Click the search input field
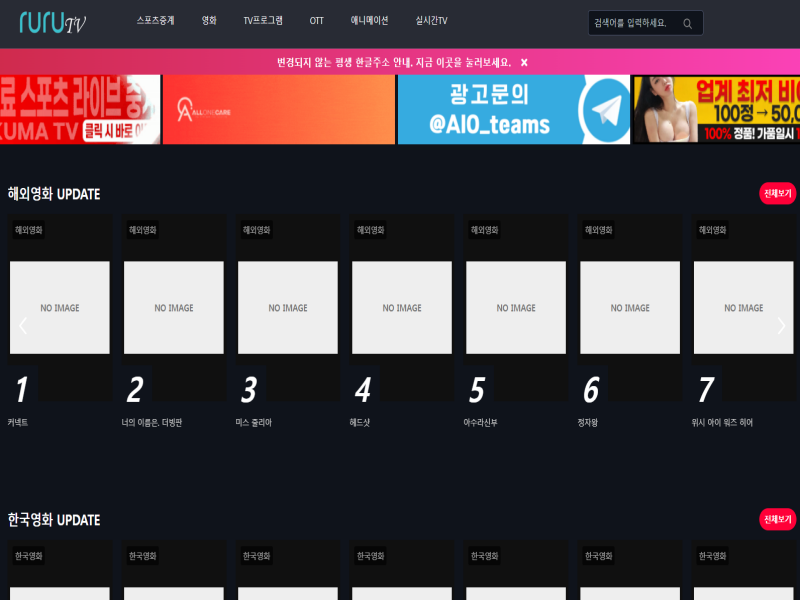The width and height of the screenshot is (800, 600). pyautogui.click(x=634, y=23)
